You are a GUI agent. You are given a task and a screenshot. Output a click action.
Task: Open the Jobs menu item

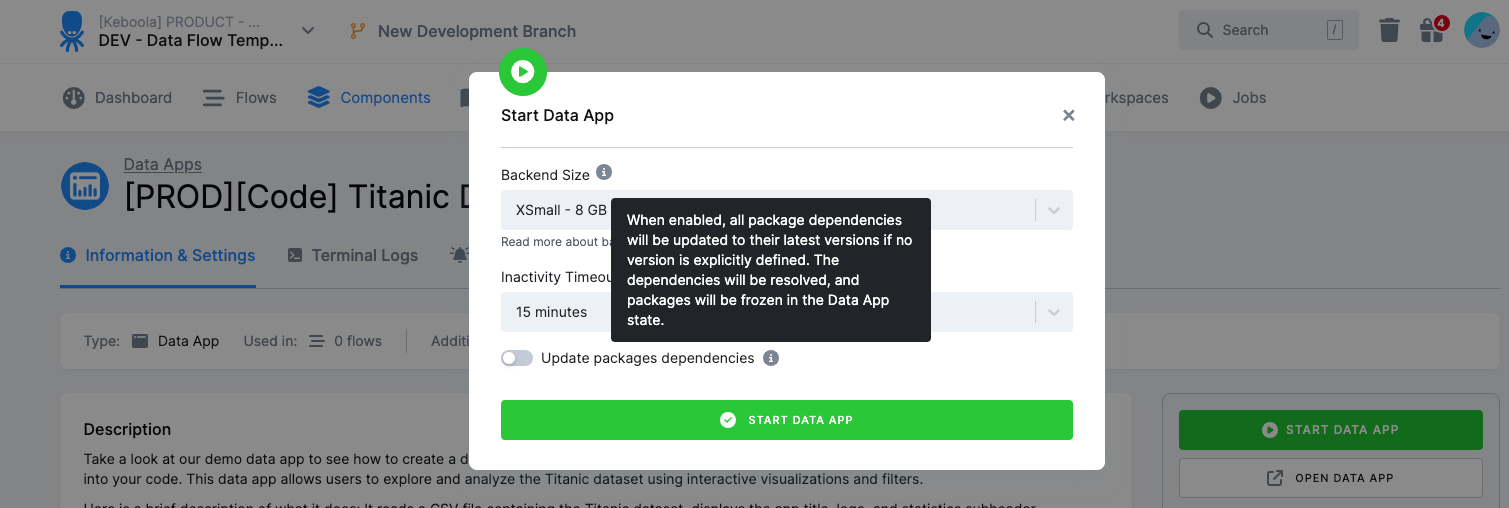pyautogui.click(x=1233, y=98)
